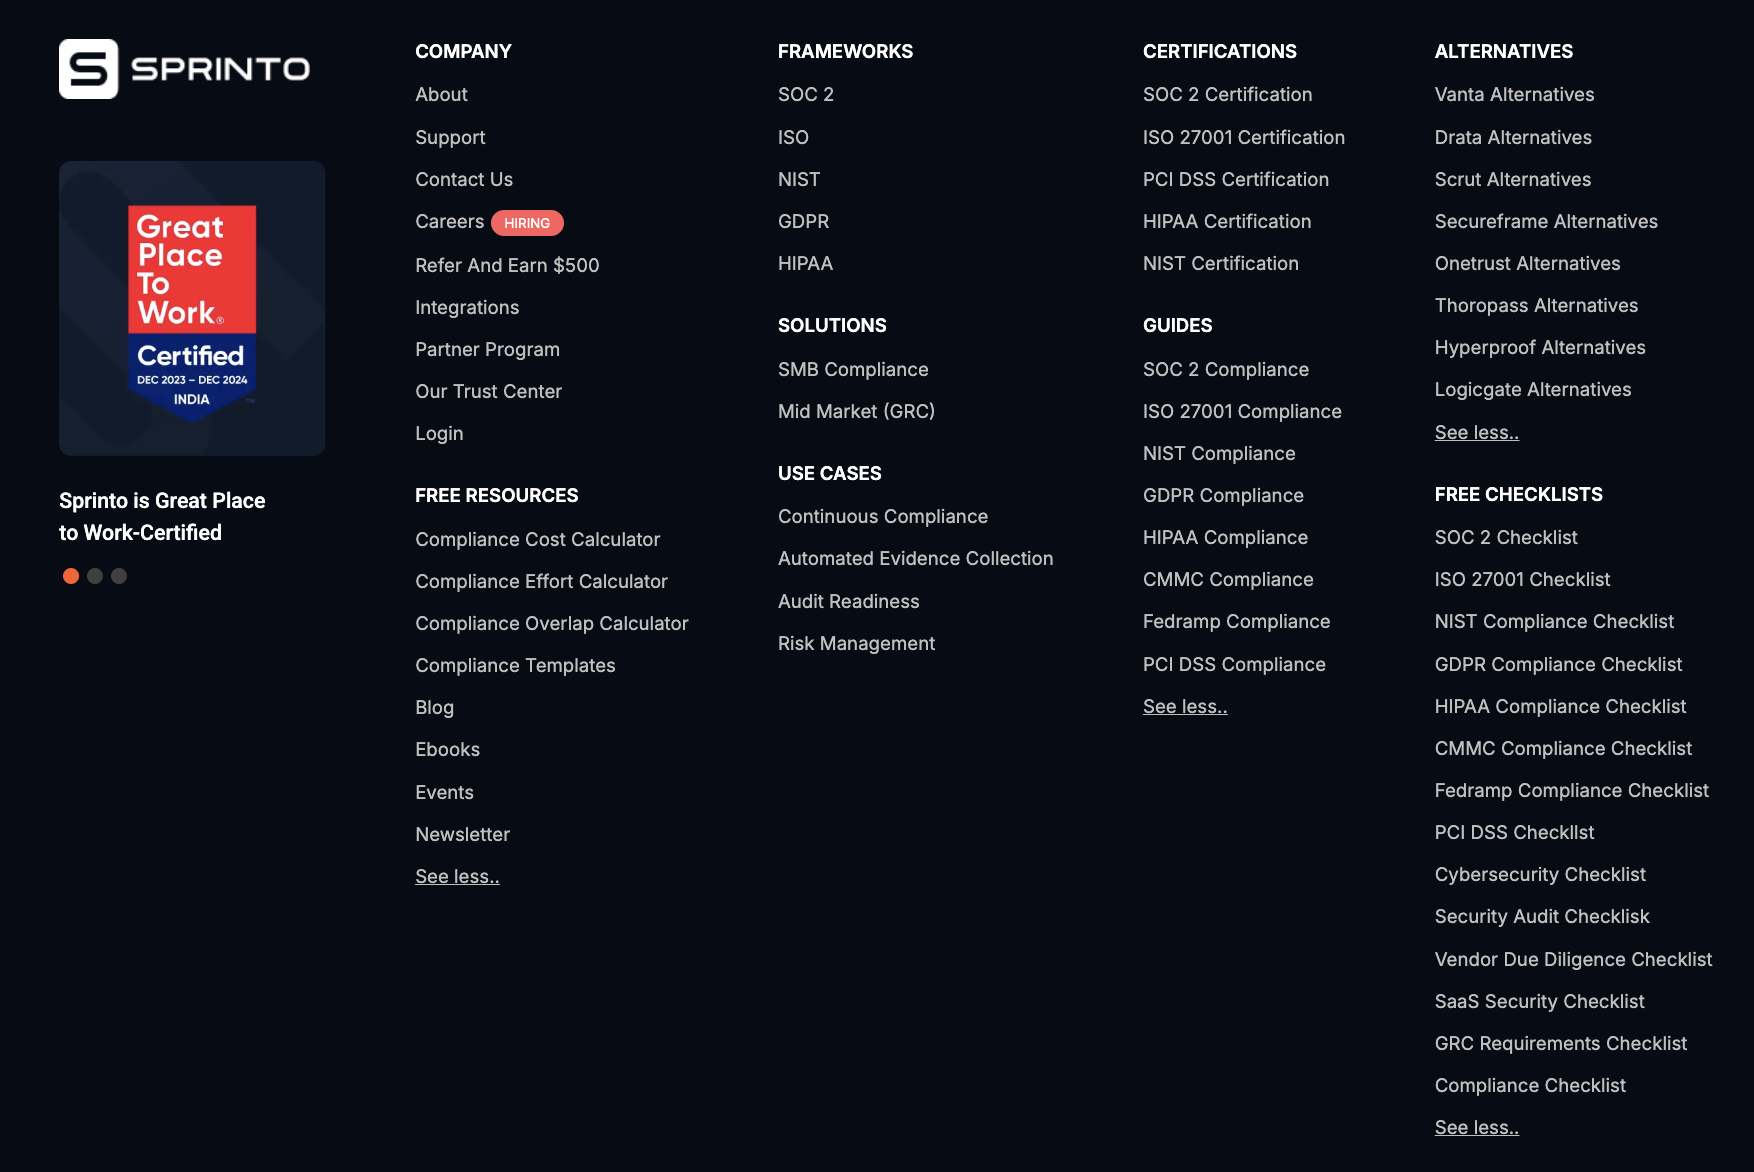Open the About page link

(441, 94)
